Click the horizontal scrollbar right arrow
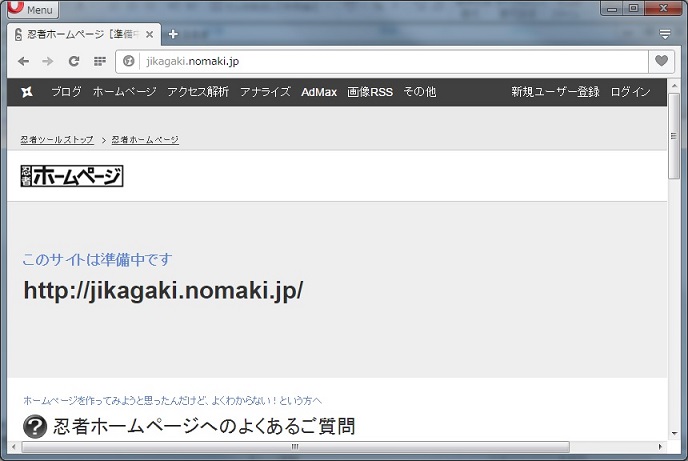Viewport: 688px width, 461px height. click(660, 447)
